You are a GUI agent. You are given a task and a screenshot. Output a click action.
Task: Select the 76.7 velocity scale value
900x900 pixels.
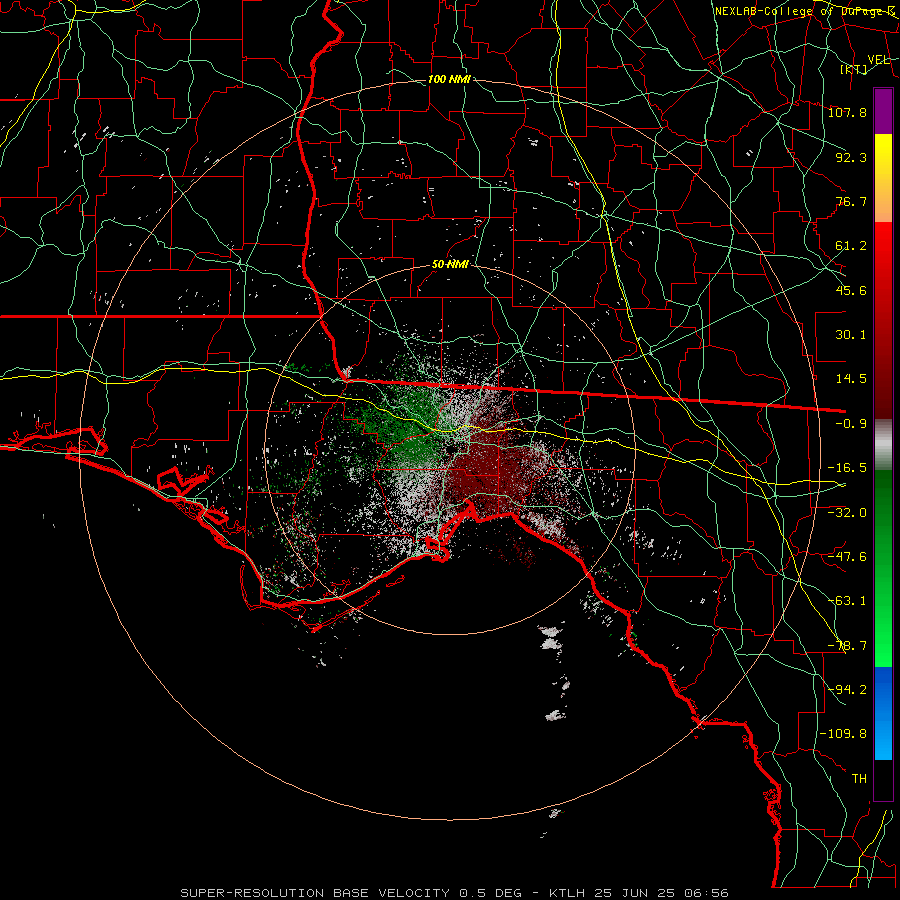[x=851, y=201]
